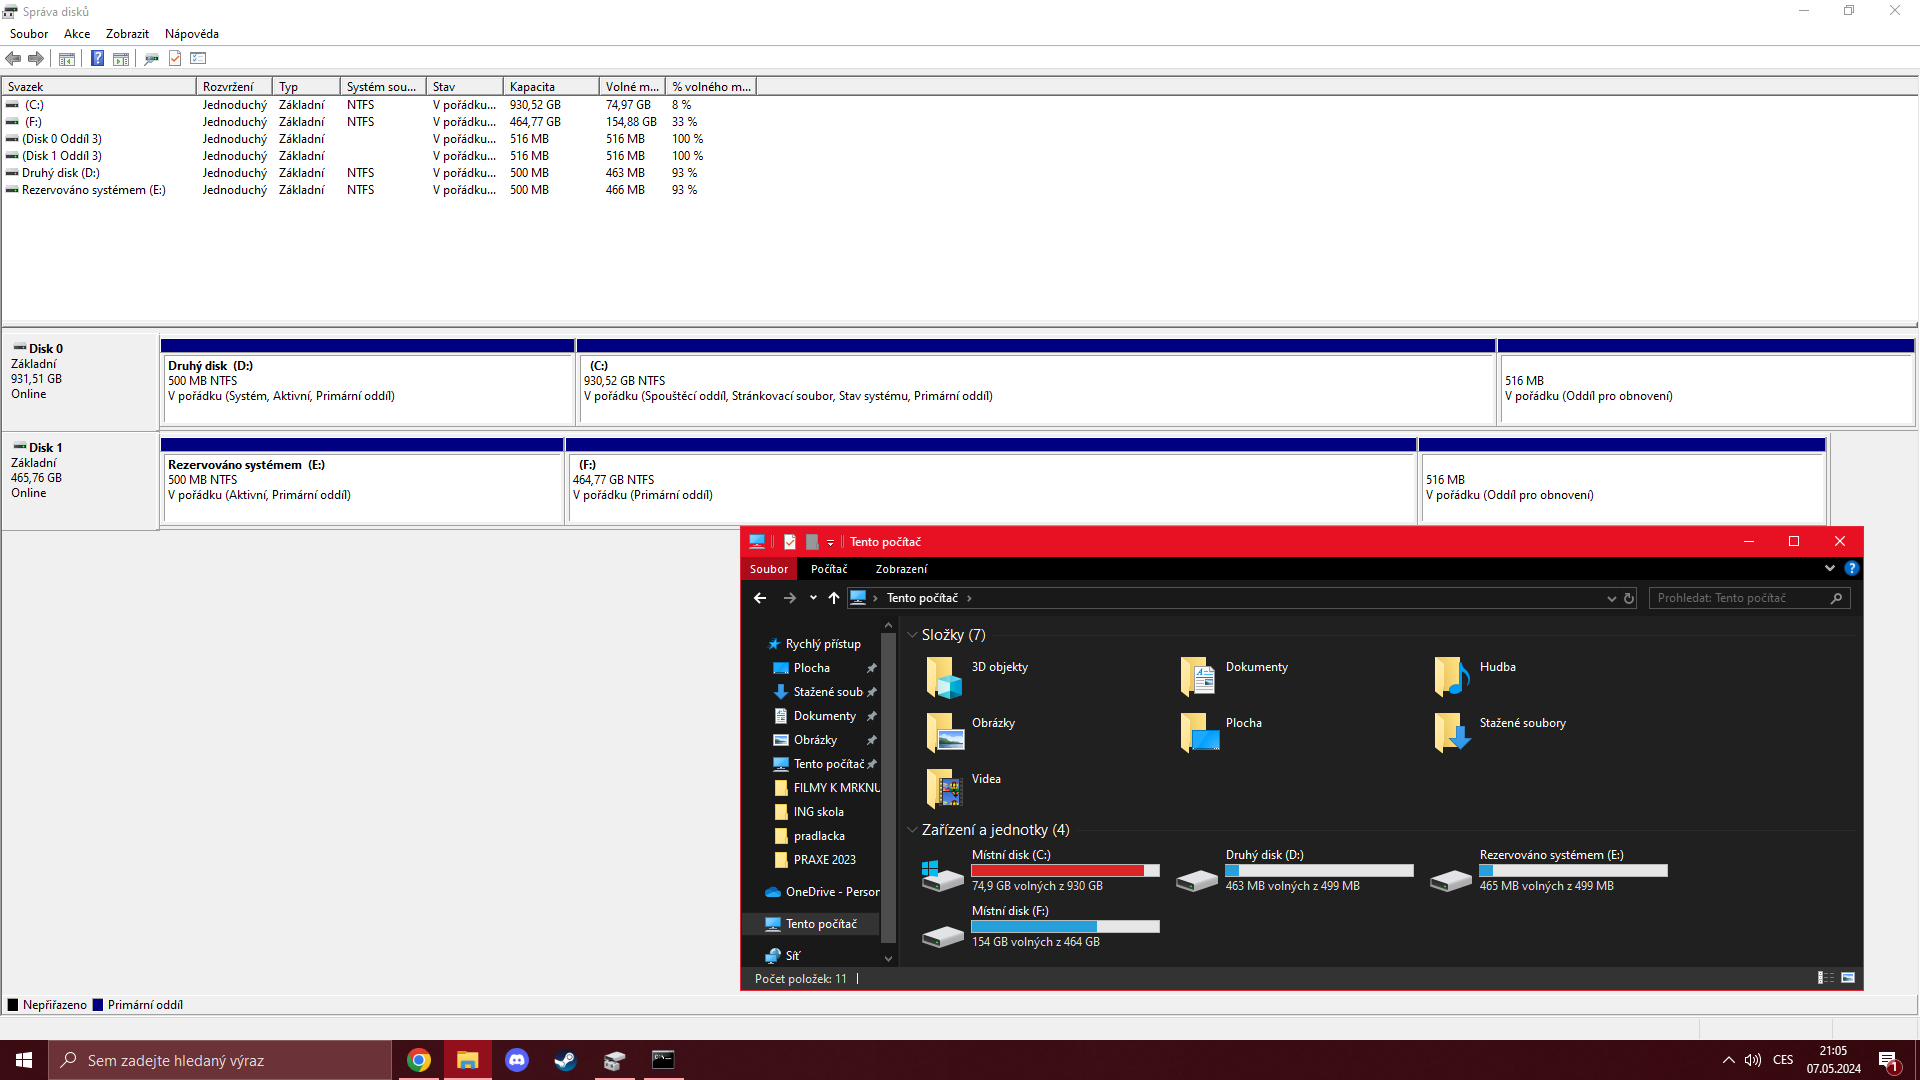
Task: Switch to large icons view in Explorer status bar
Action: 1848,978
